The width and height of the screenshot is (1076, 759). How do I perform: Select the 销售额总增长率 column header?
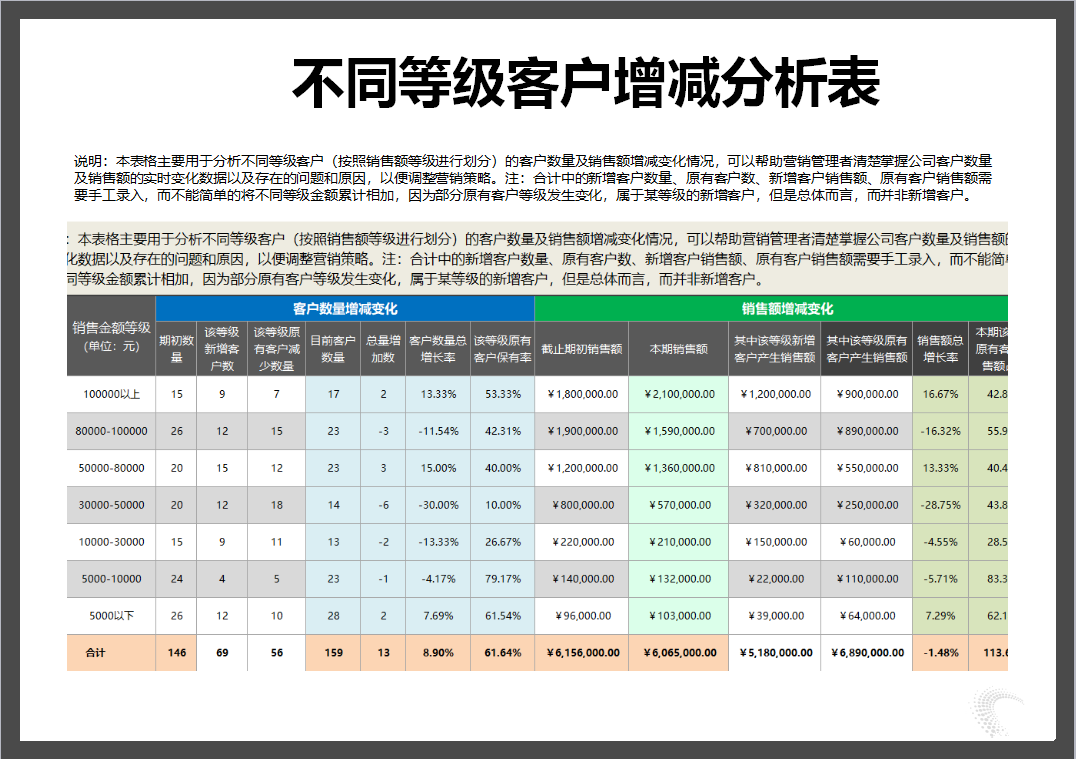tap(940, 349)
